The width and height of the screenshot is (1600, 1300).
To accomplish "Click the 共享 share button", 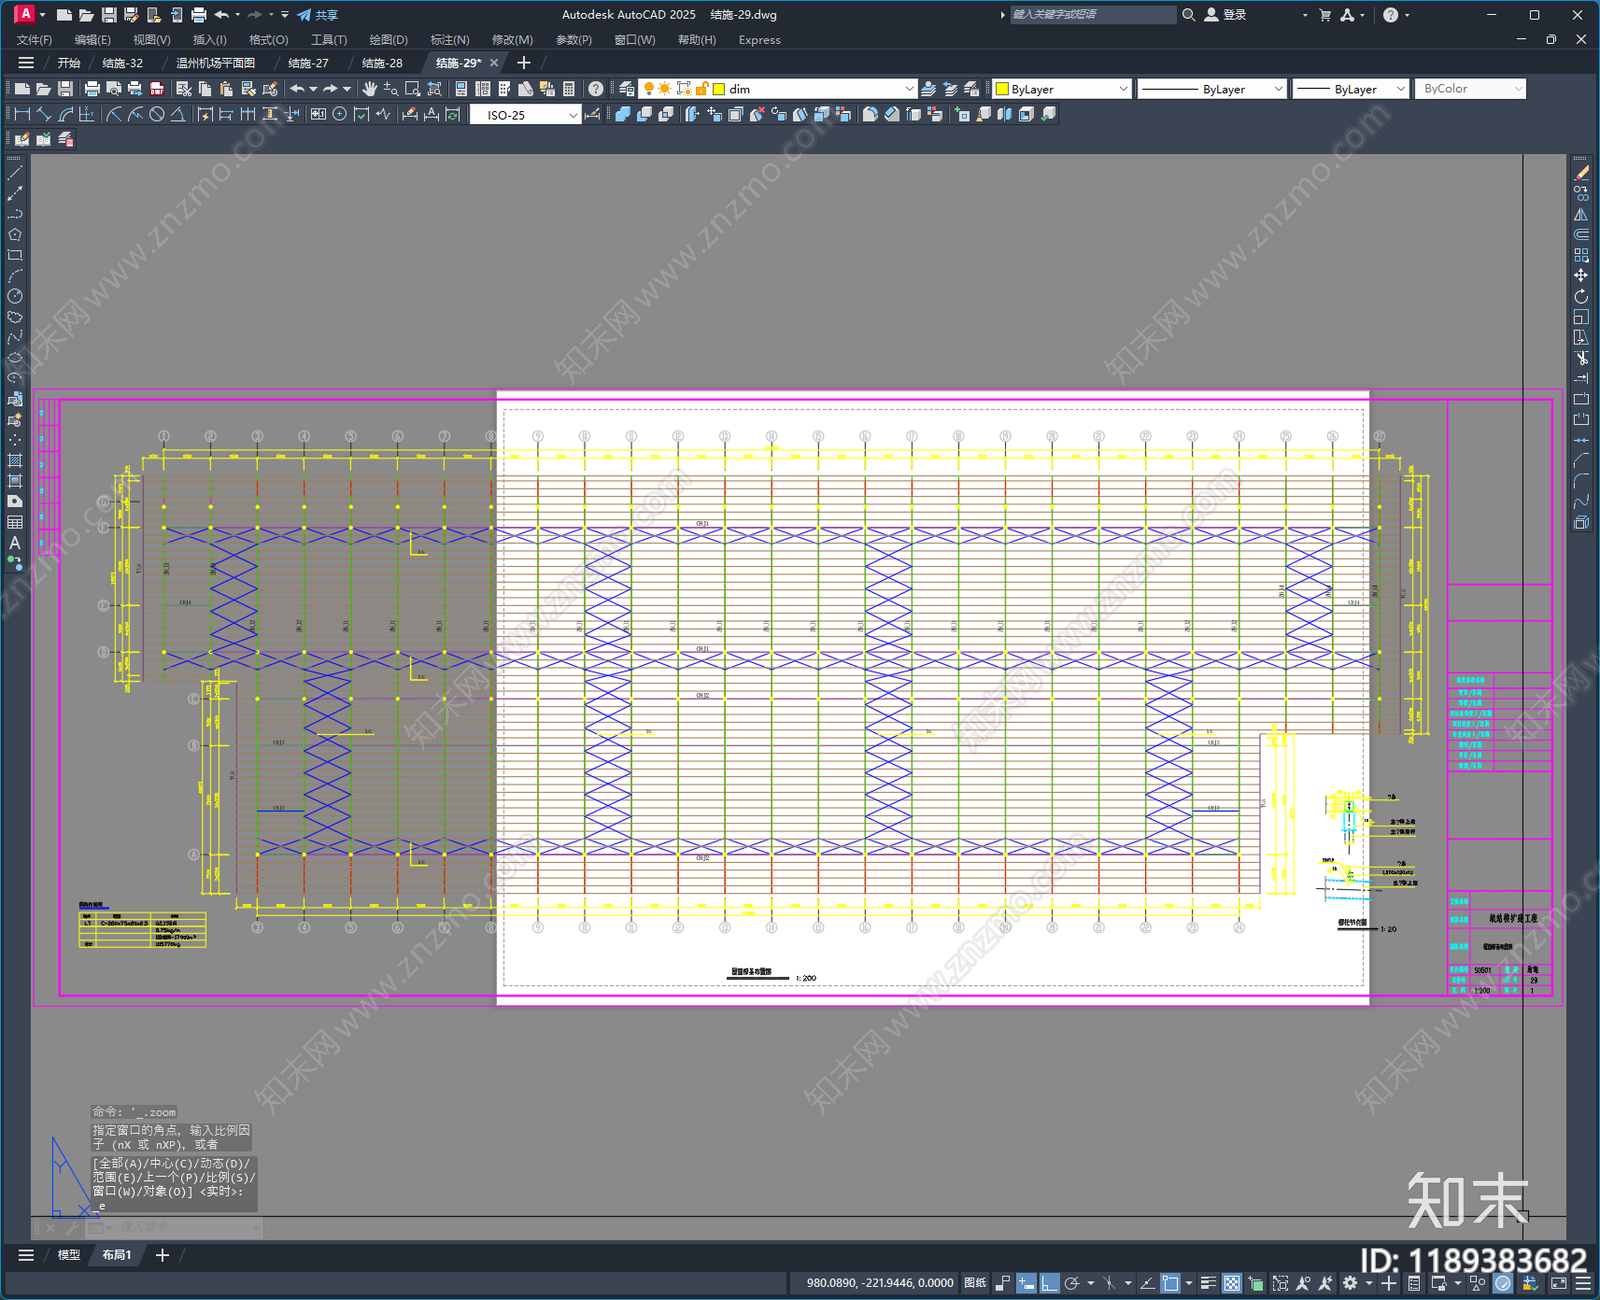I will pyautogui.click(x=318, y=15).
